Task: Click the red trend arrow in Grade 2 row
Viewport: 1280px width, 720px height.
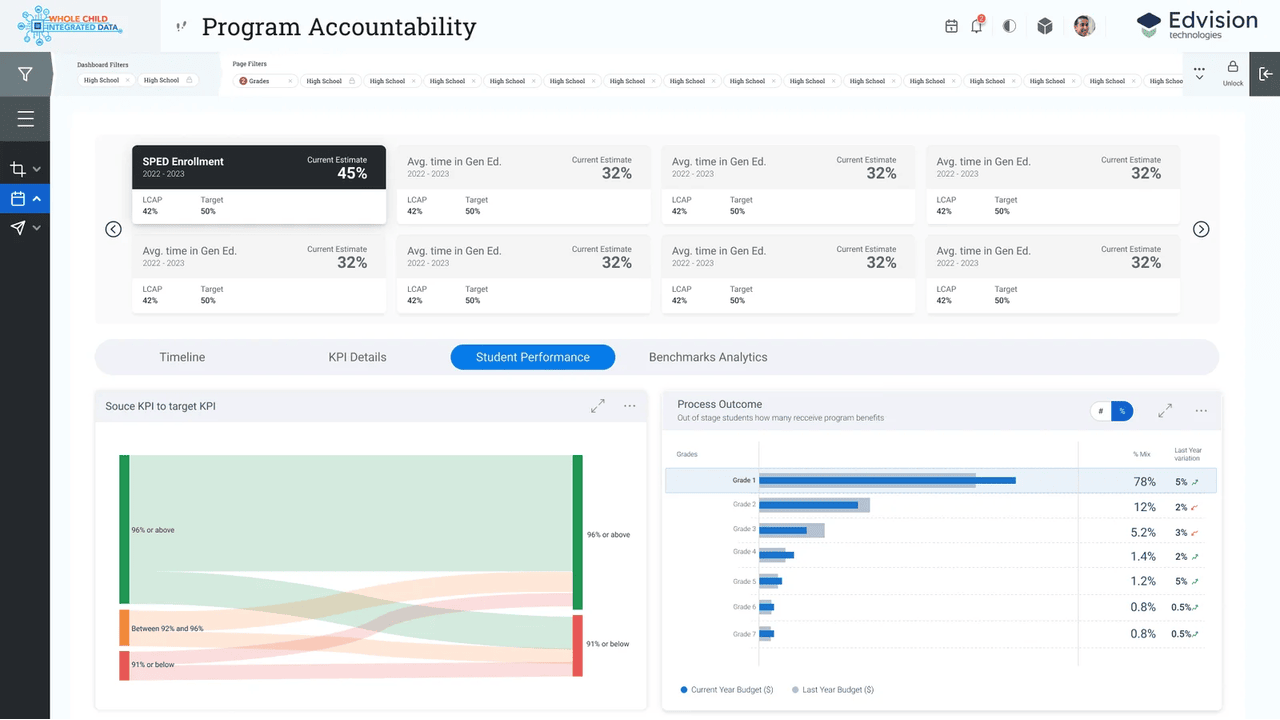Action: (x=1194, y=508)
